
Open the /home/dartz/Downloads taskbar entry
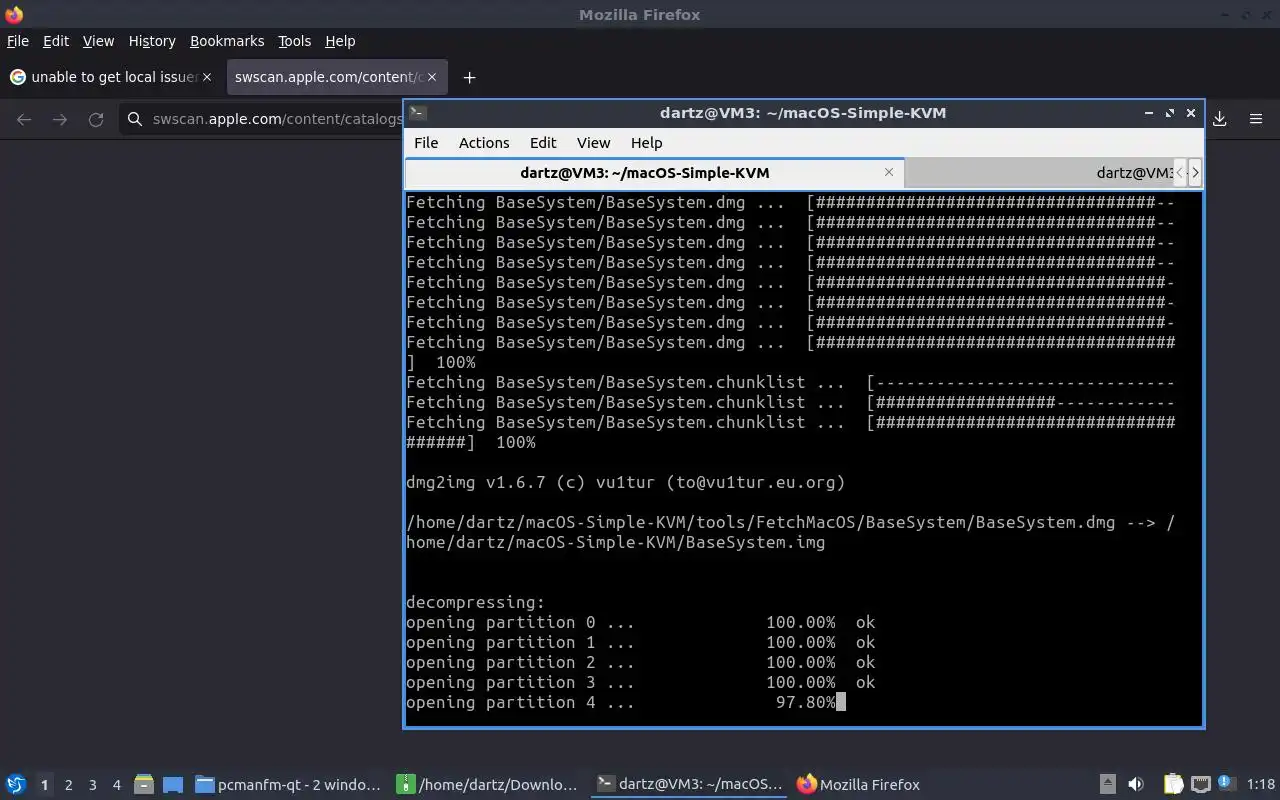[x=487, y=785]
